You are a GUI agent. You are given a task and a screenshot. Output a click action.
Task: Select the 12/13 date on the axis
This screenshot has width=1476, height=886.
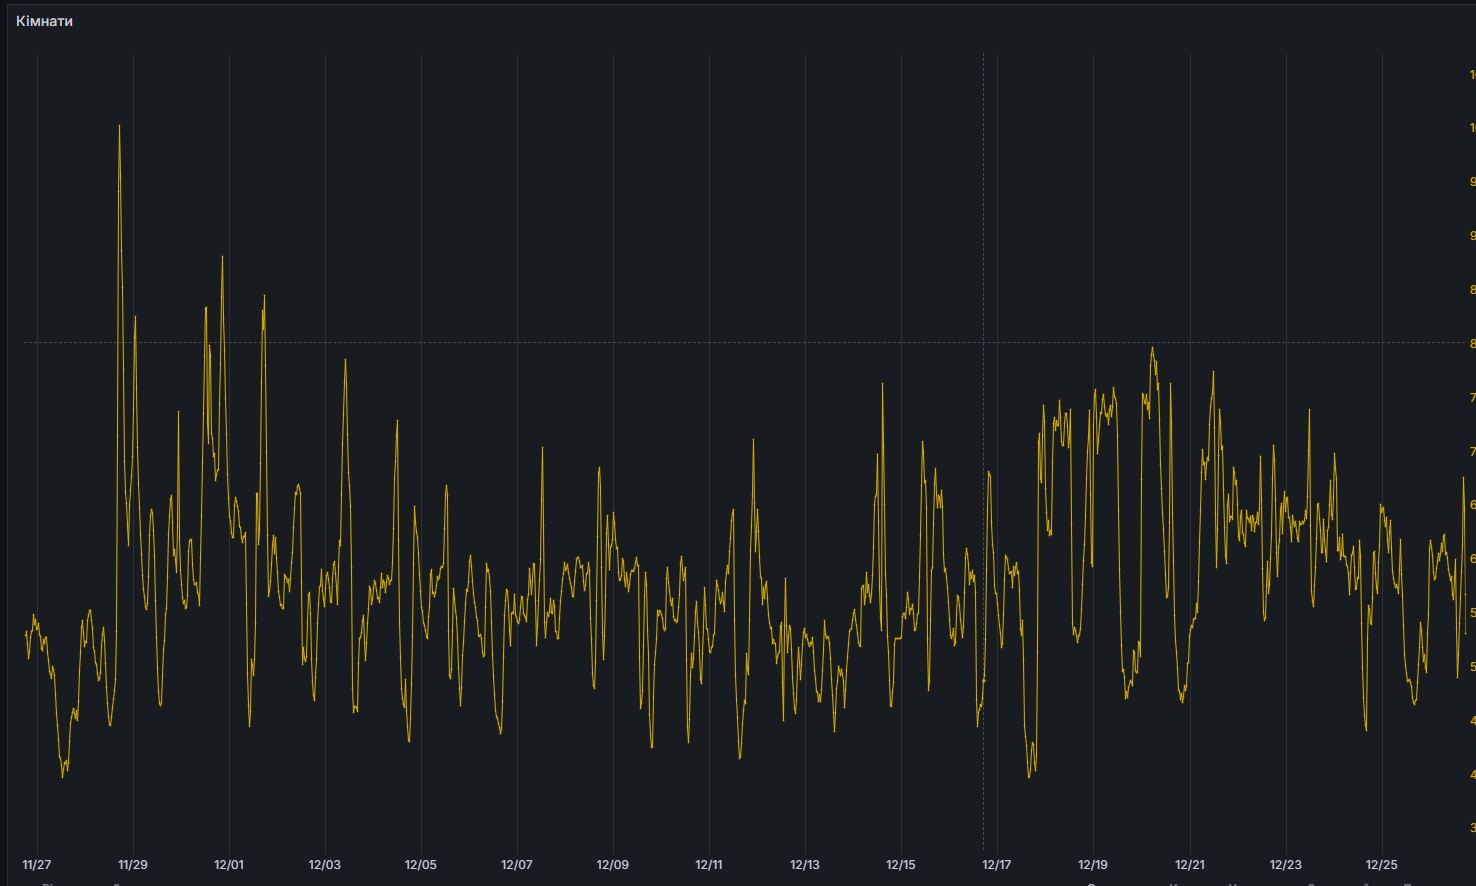coord(805,865)
